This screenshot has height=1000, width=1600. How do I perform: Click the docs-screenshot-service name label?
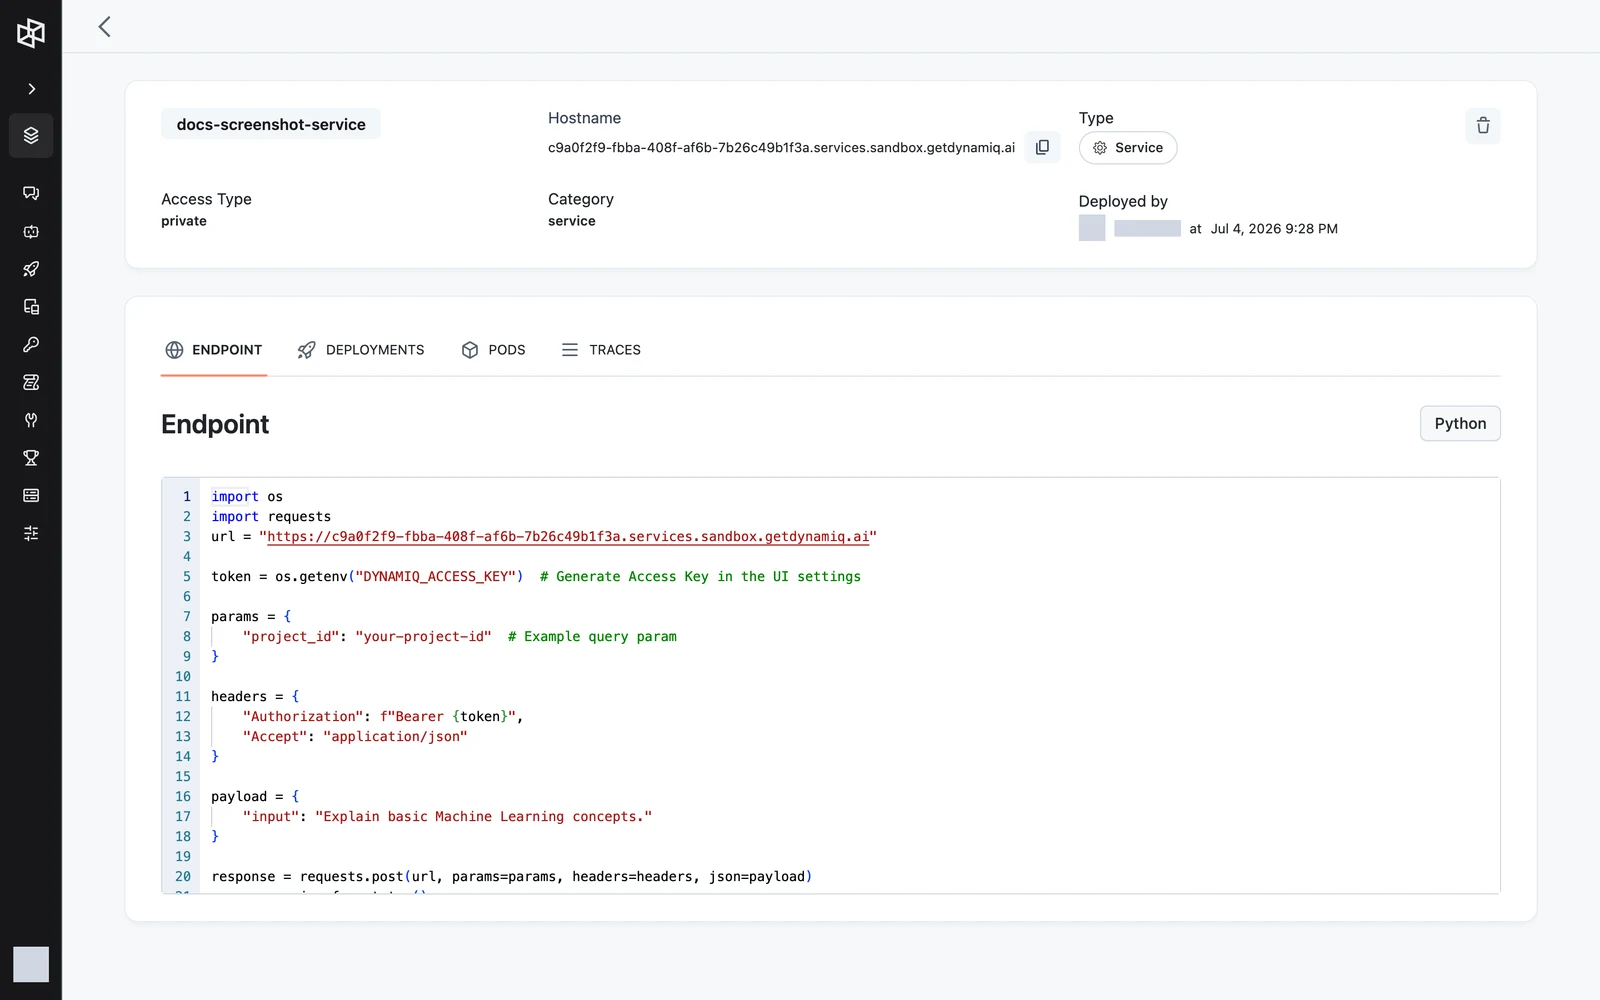271,124
